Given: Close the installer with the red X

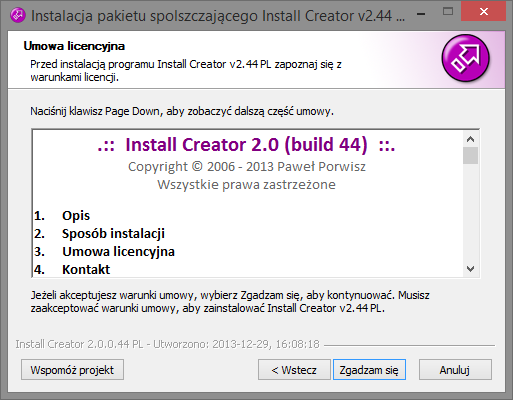Looking at the screenshot, I should pyautogui.click(x=483, y=12).
